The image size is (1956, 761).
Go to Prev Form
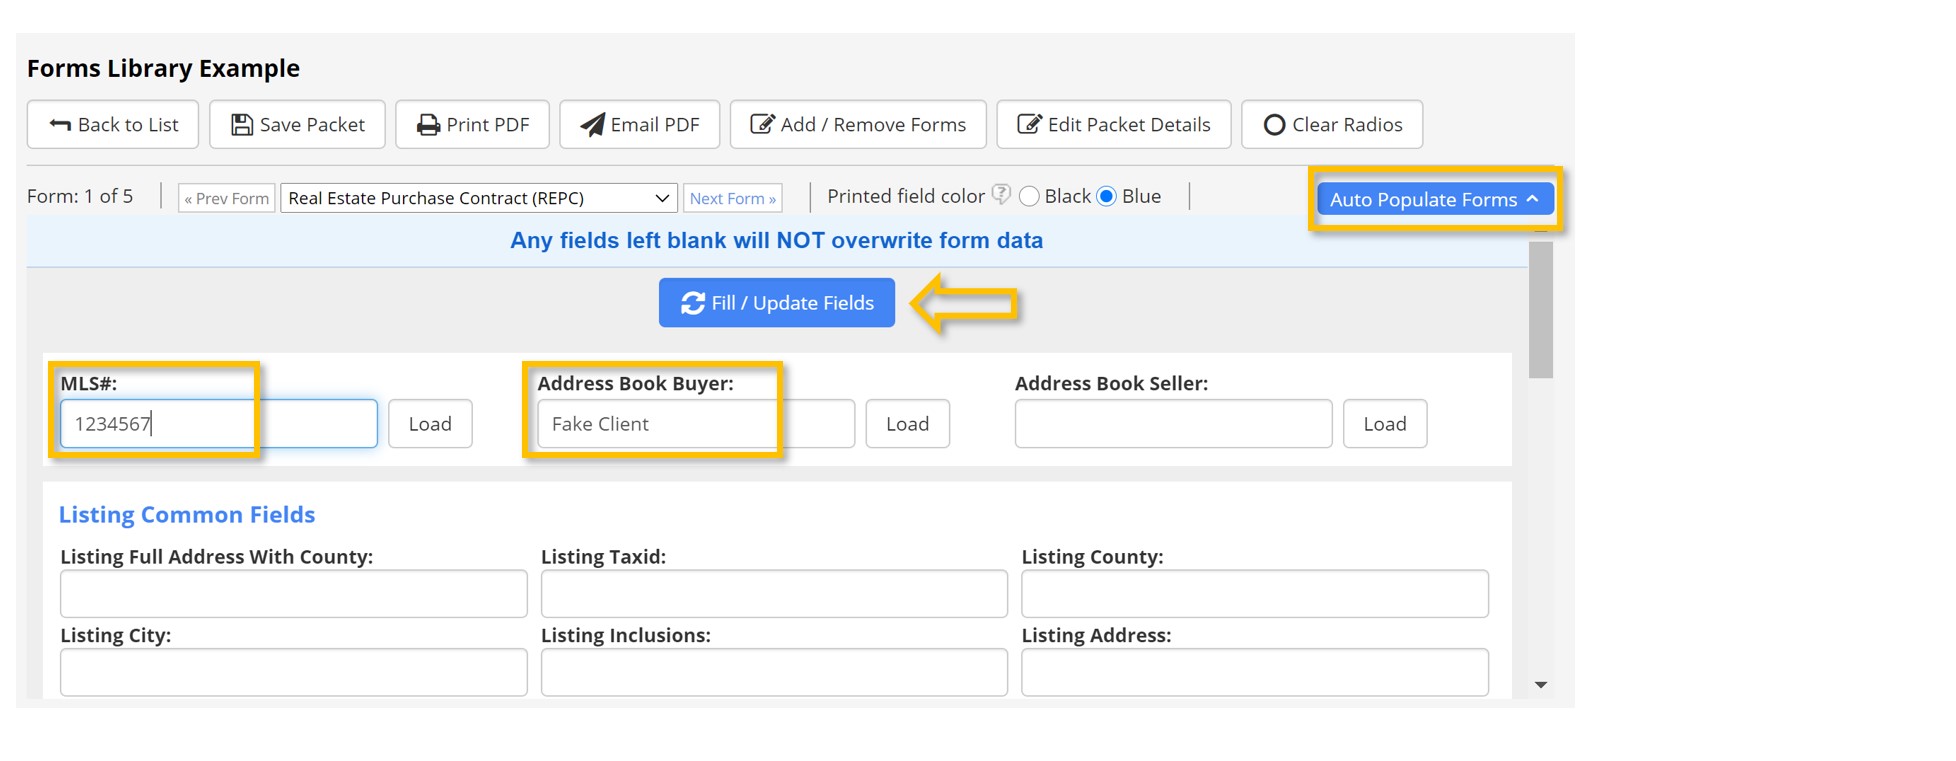tap(227, 198)
